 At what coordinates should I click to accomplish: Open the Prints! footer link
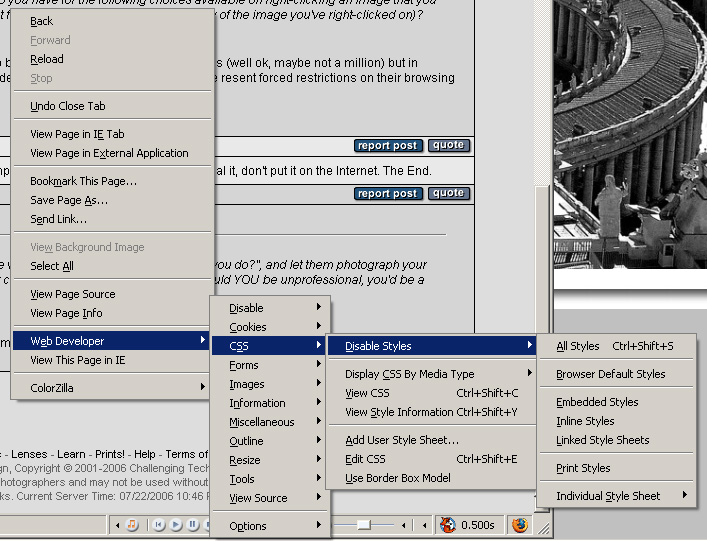(x=110, y=454)
